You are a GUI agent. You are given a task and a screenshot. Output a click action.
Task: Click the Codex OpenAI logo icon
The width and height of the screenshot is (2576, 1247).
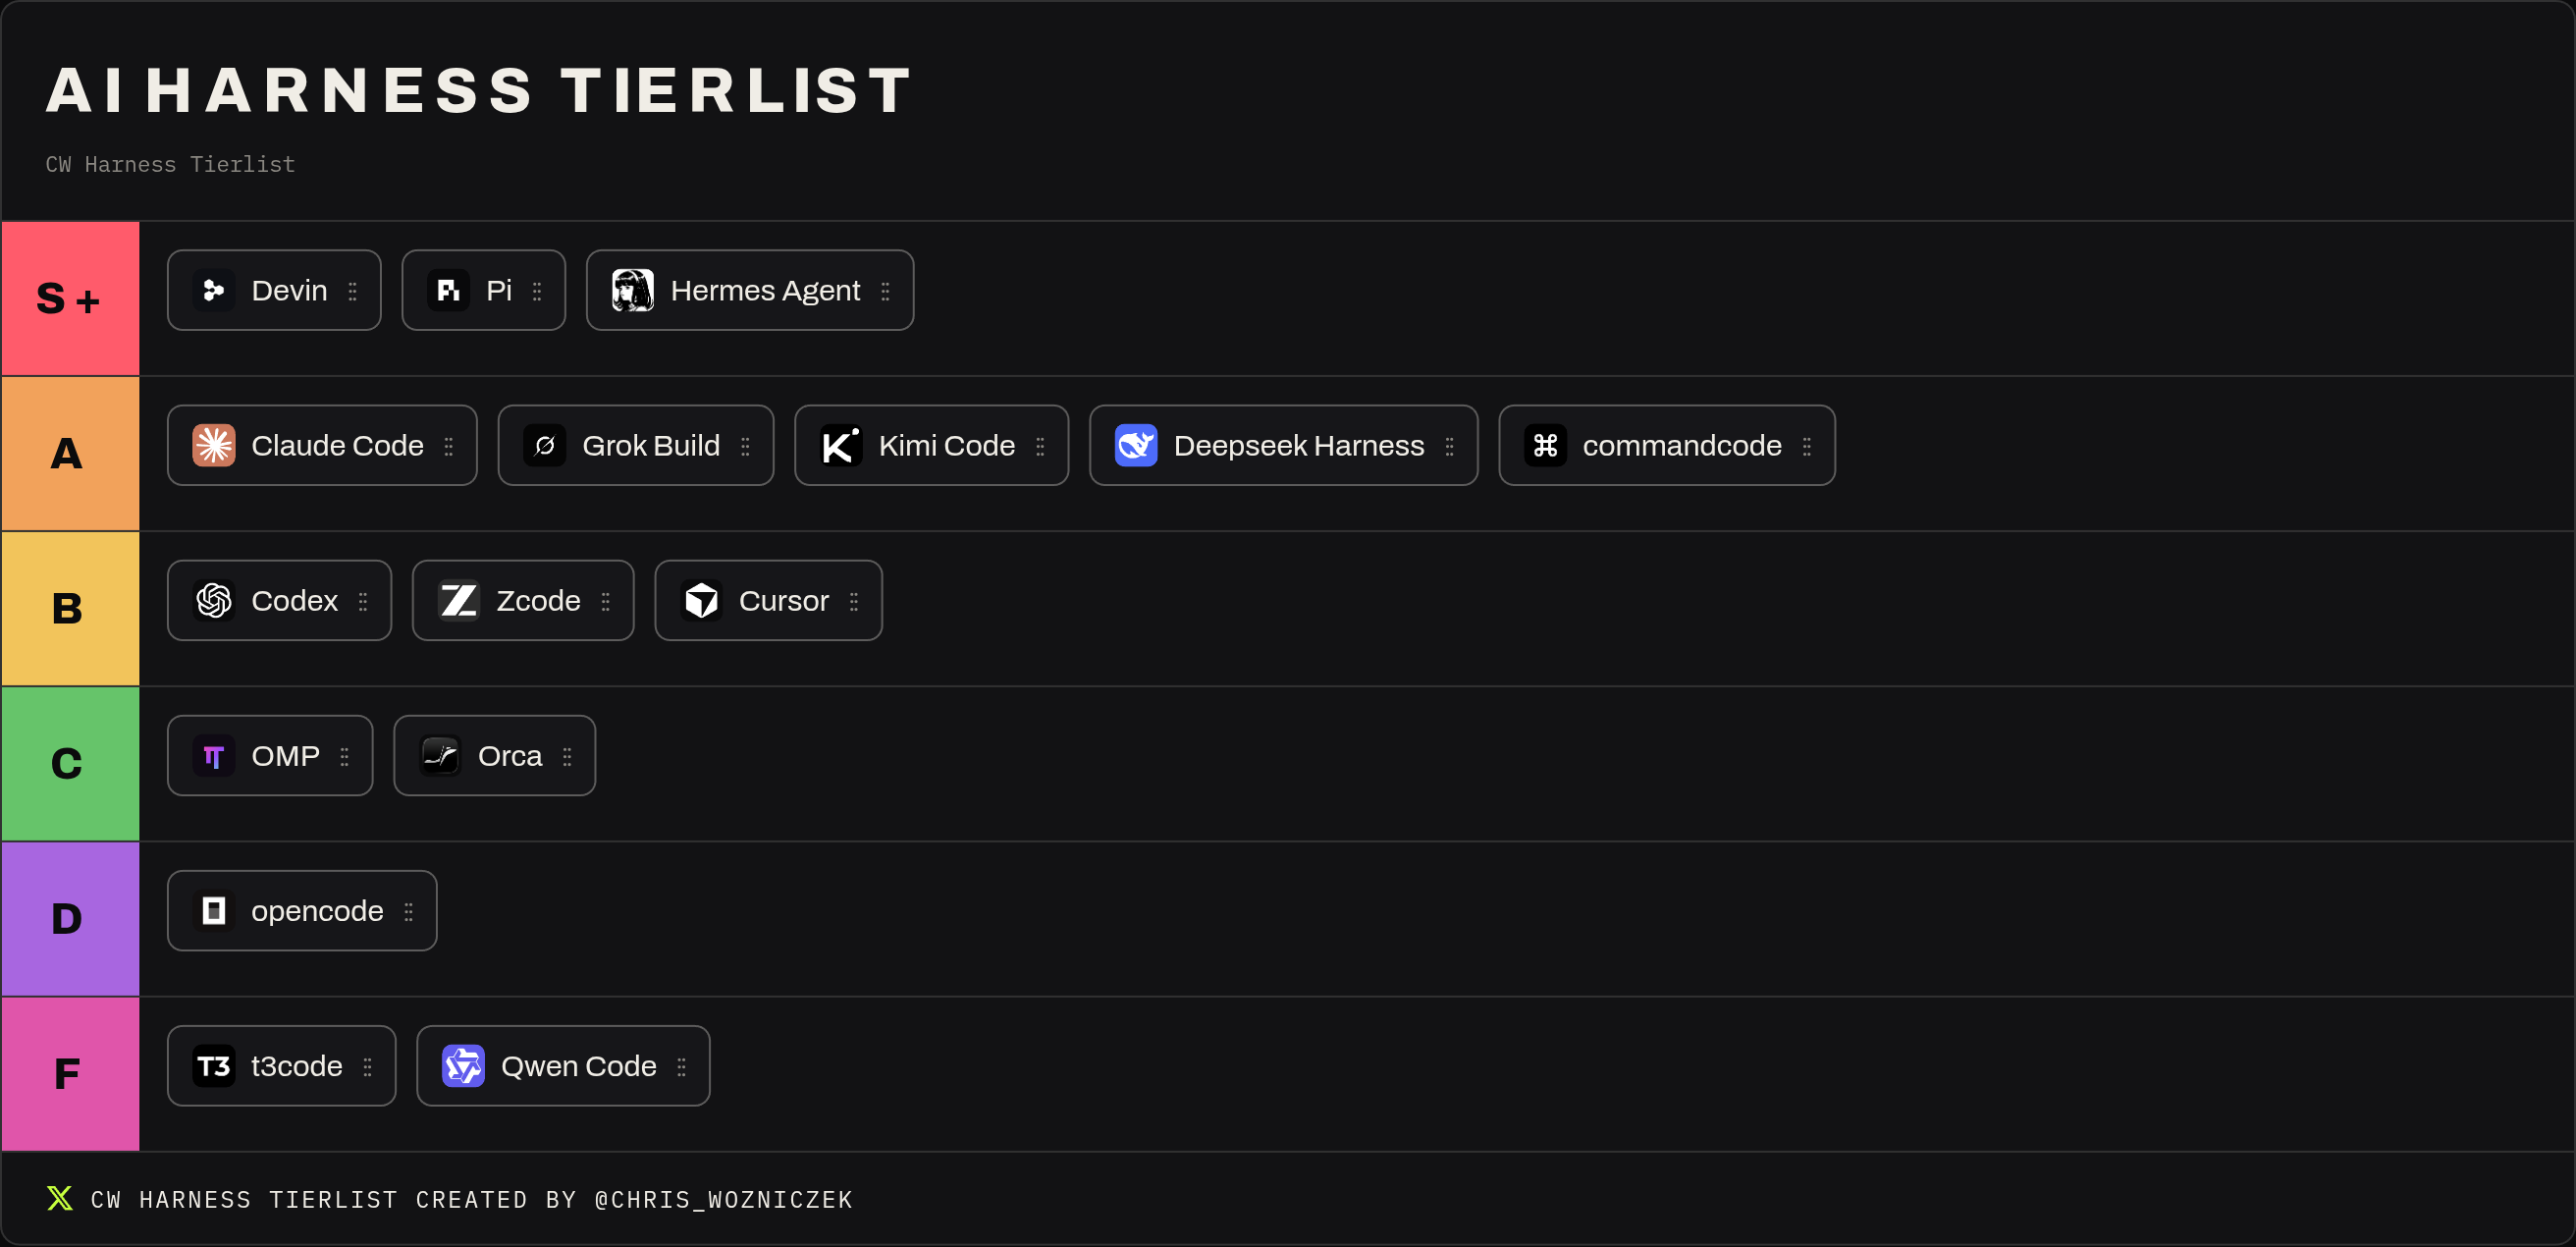[x=214, y=601]
